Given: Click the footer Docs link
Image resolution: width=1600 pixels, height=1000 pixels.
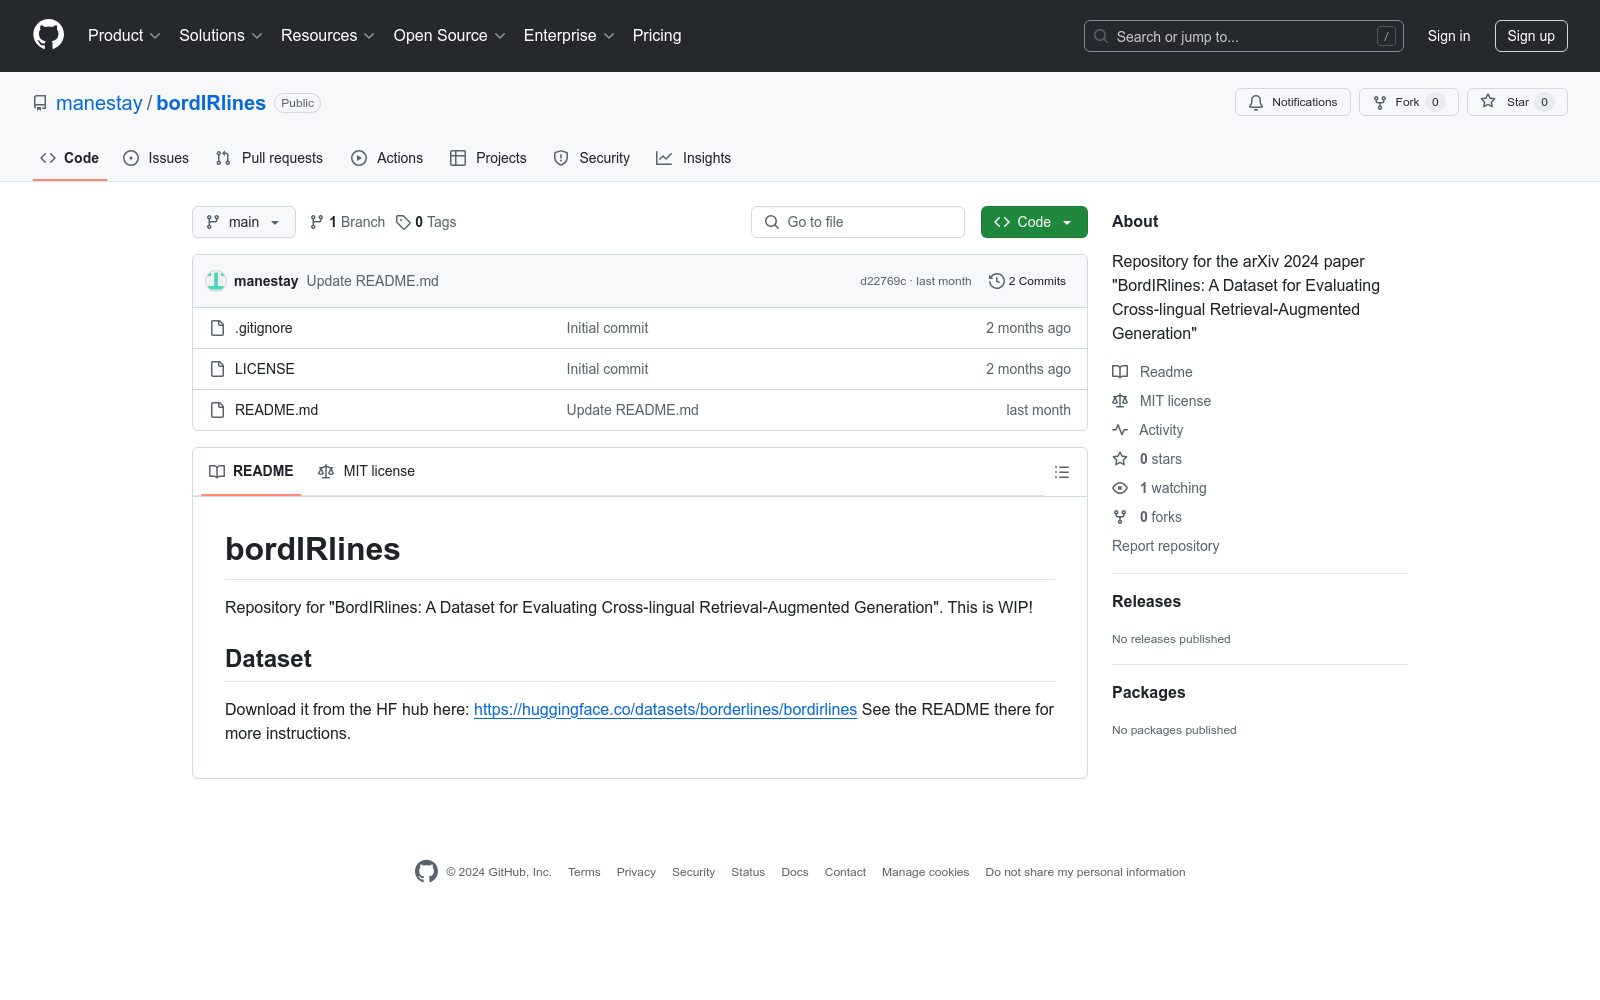Looking at the screenshot, I should [795, 872].
